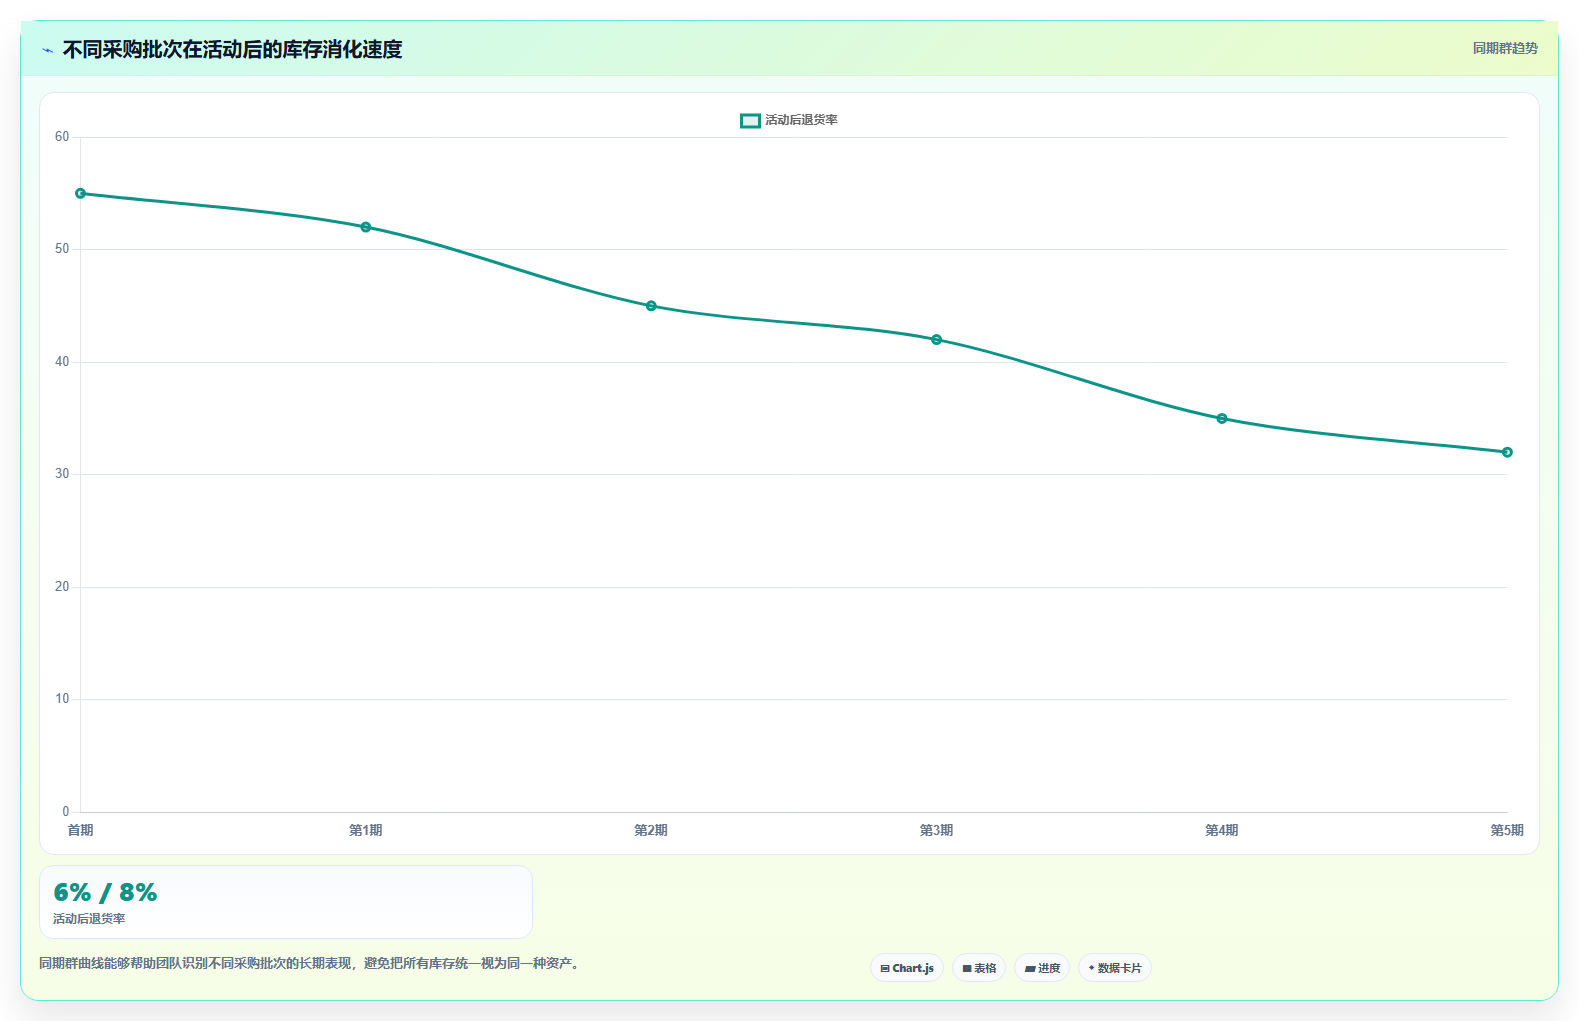The image size is (1579, 1021).
Task: Click the 活动后退货率 legend label in chart
Action: pos(801,120)
